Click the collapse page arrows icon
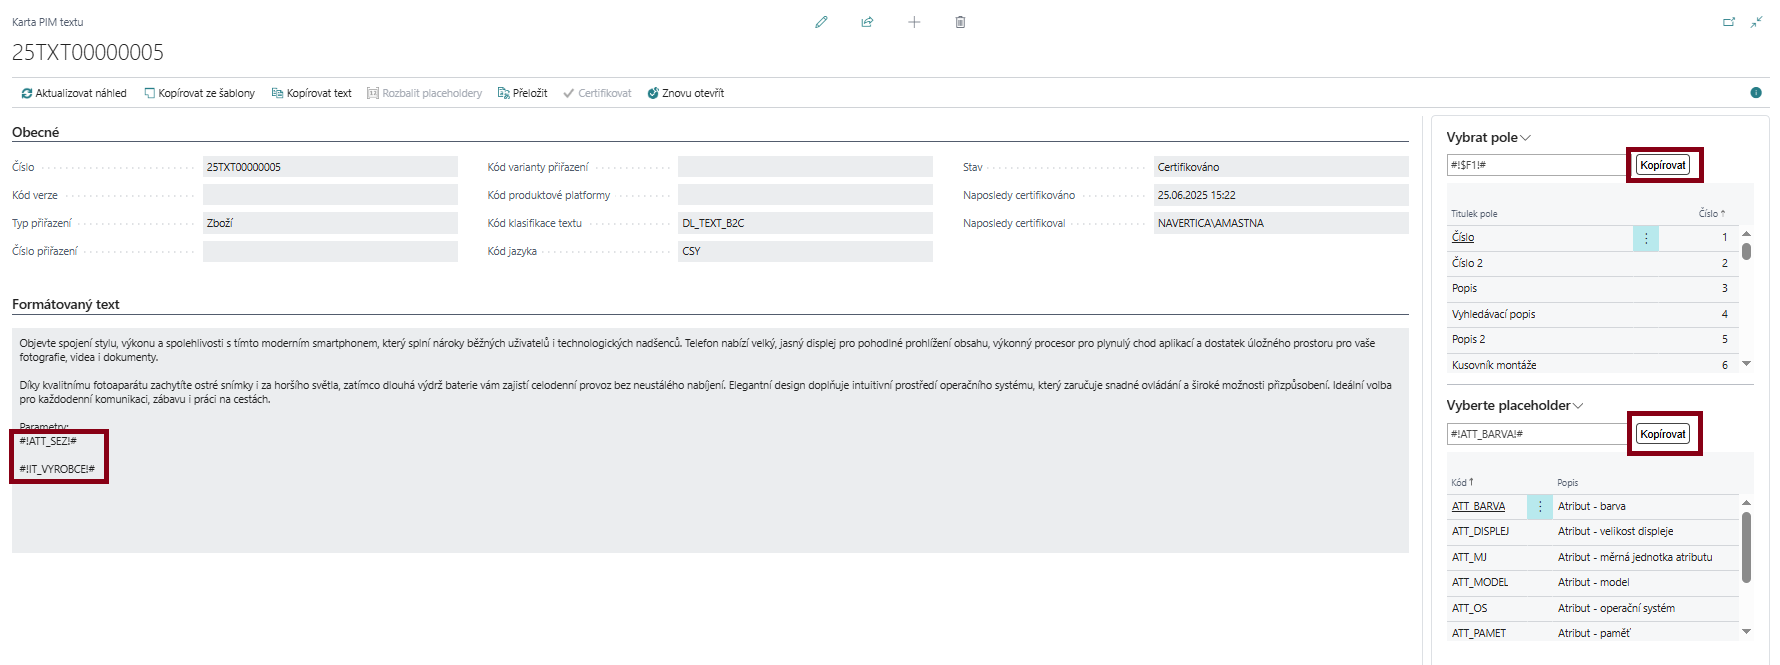1780x665 pixels. click(x=1756, y=22)
